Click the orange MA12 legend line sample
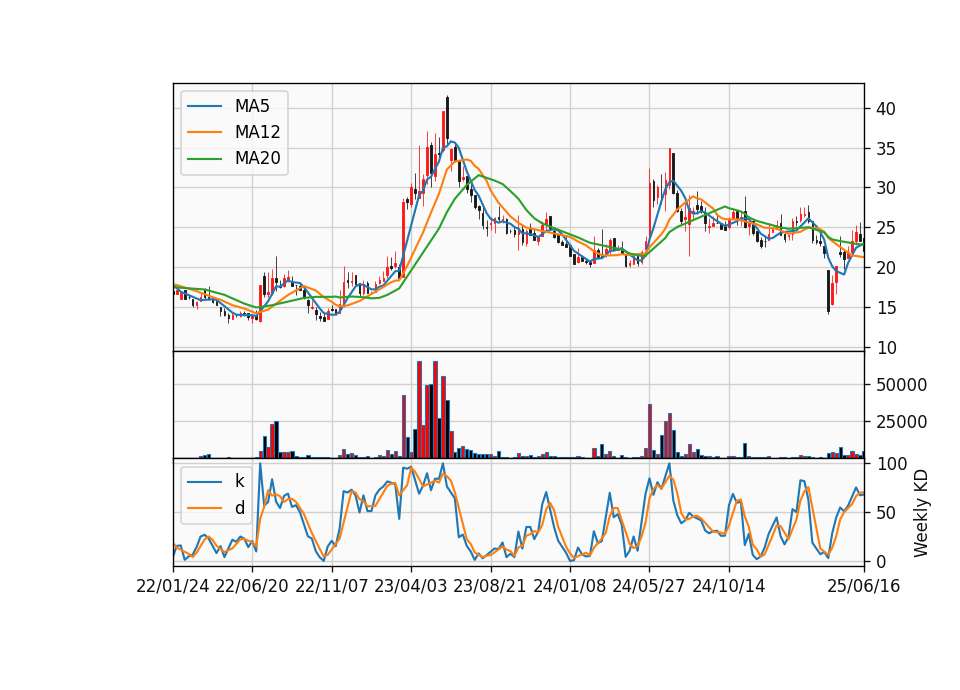 (204, 132)
